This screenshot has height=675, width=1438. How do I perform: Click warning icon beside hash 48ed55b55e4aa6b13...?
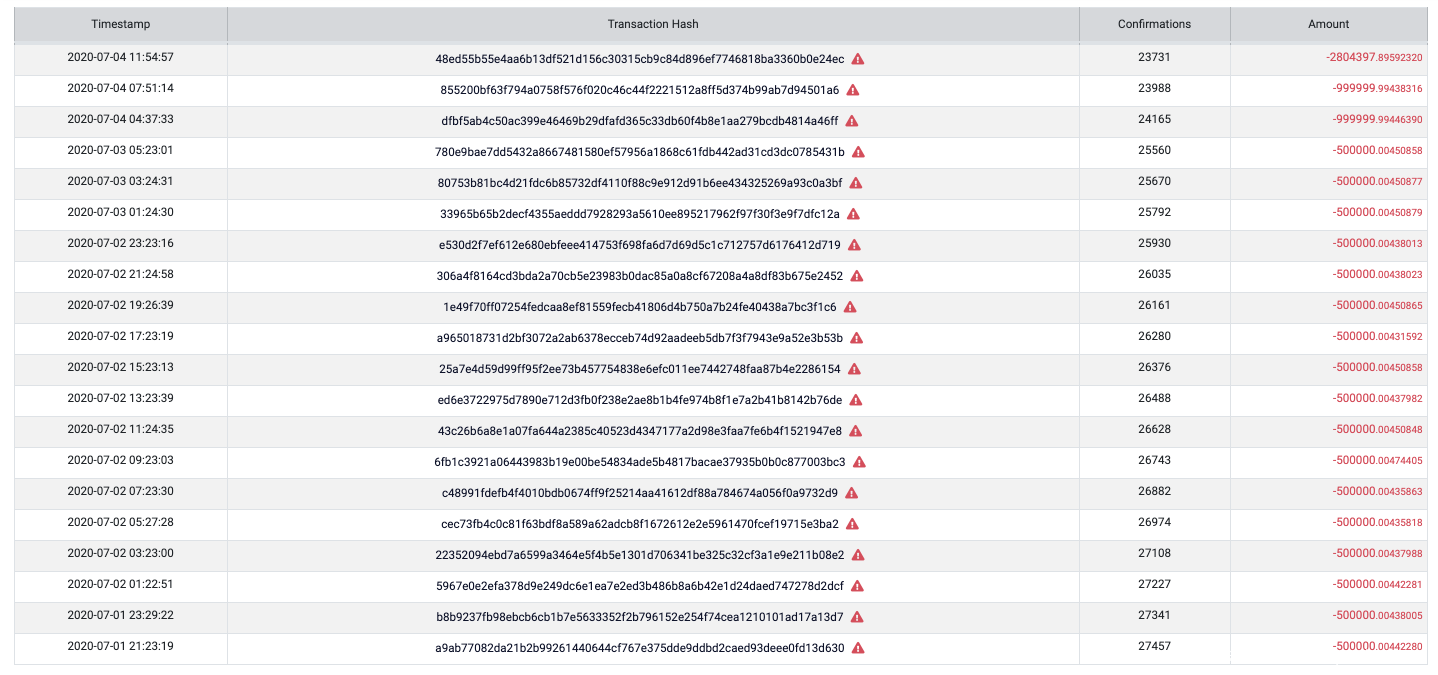[x=858, y=59]
